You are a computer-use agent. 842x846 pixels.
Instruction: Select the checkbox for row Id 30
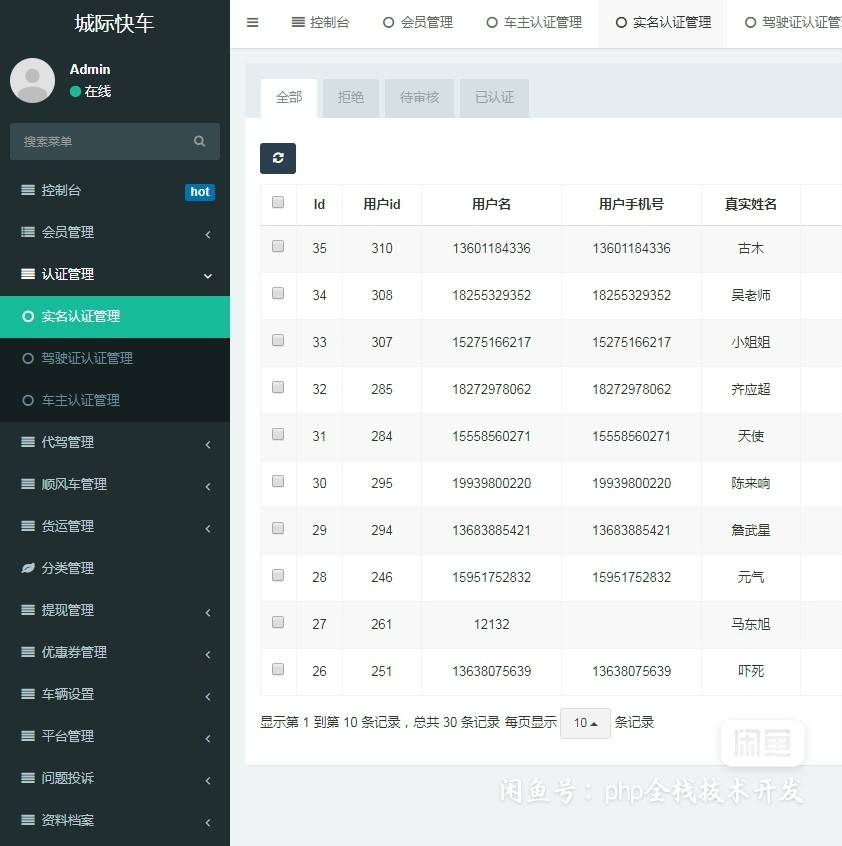pos(278,481)
